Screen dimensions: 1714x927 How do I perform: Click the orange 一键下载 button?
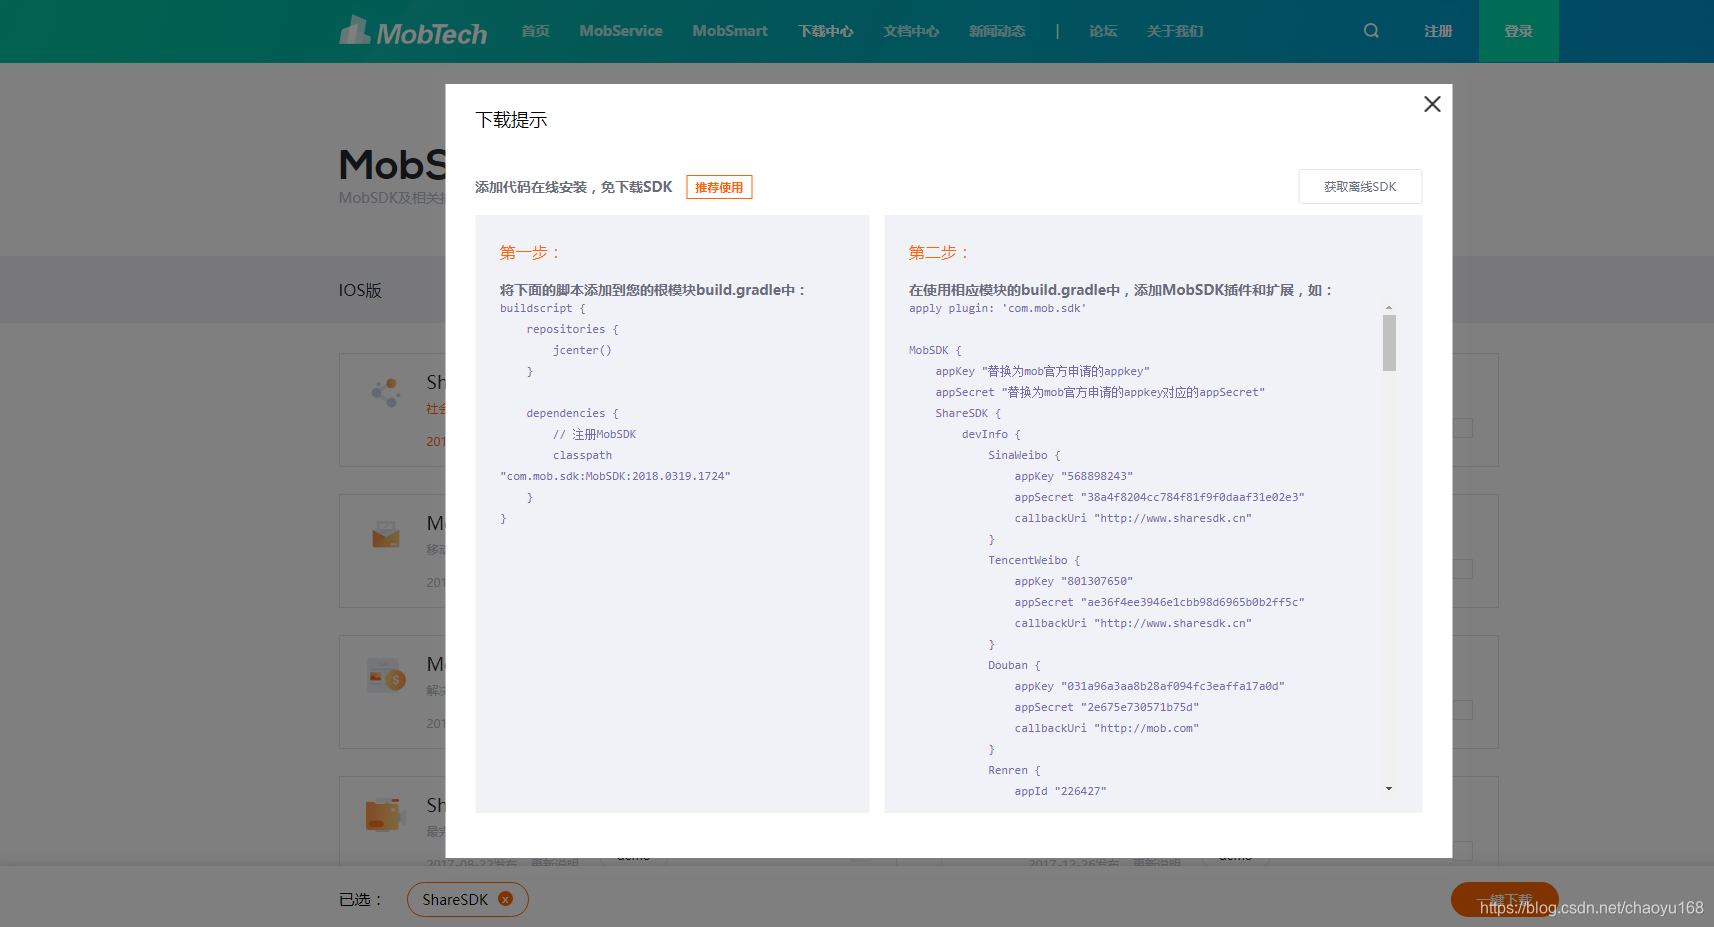tap(1505, 899)
